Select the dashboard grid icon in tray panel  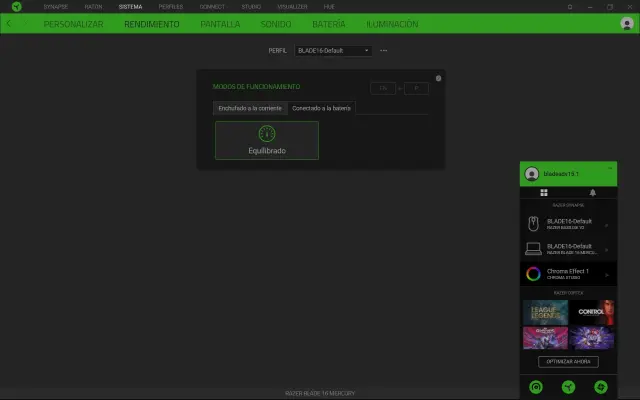544,191
